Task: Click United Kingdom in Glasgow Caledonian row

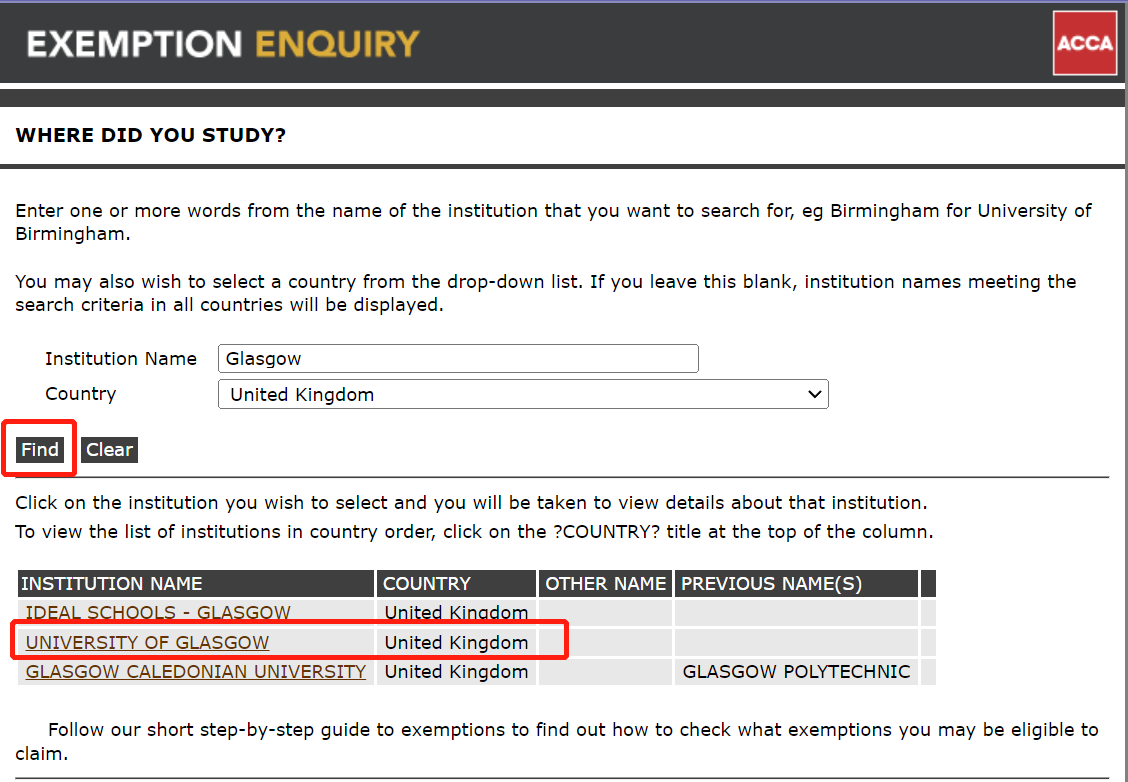Action: [x=456, y=672]
